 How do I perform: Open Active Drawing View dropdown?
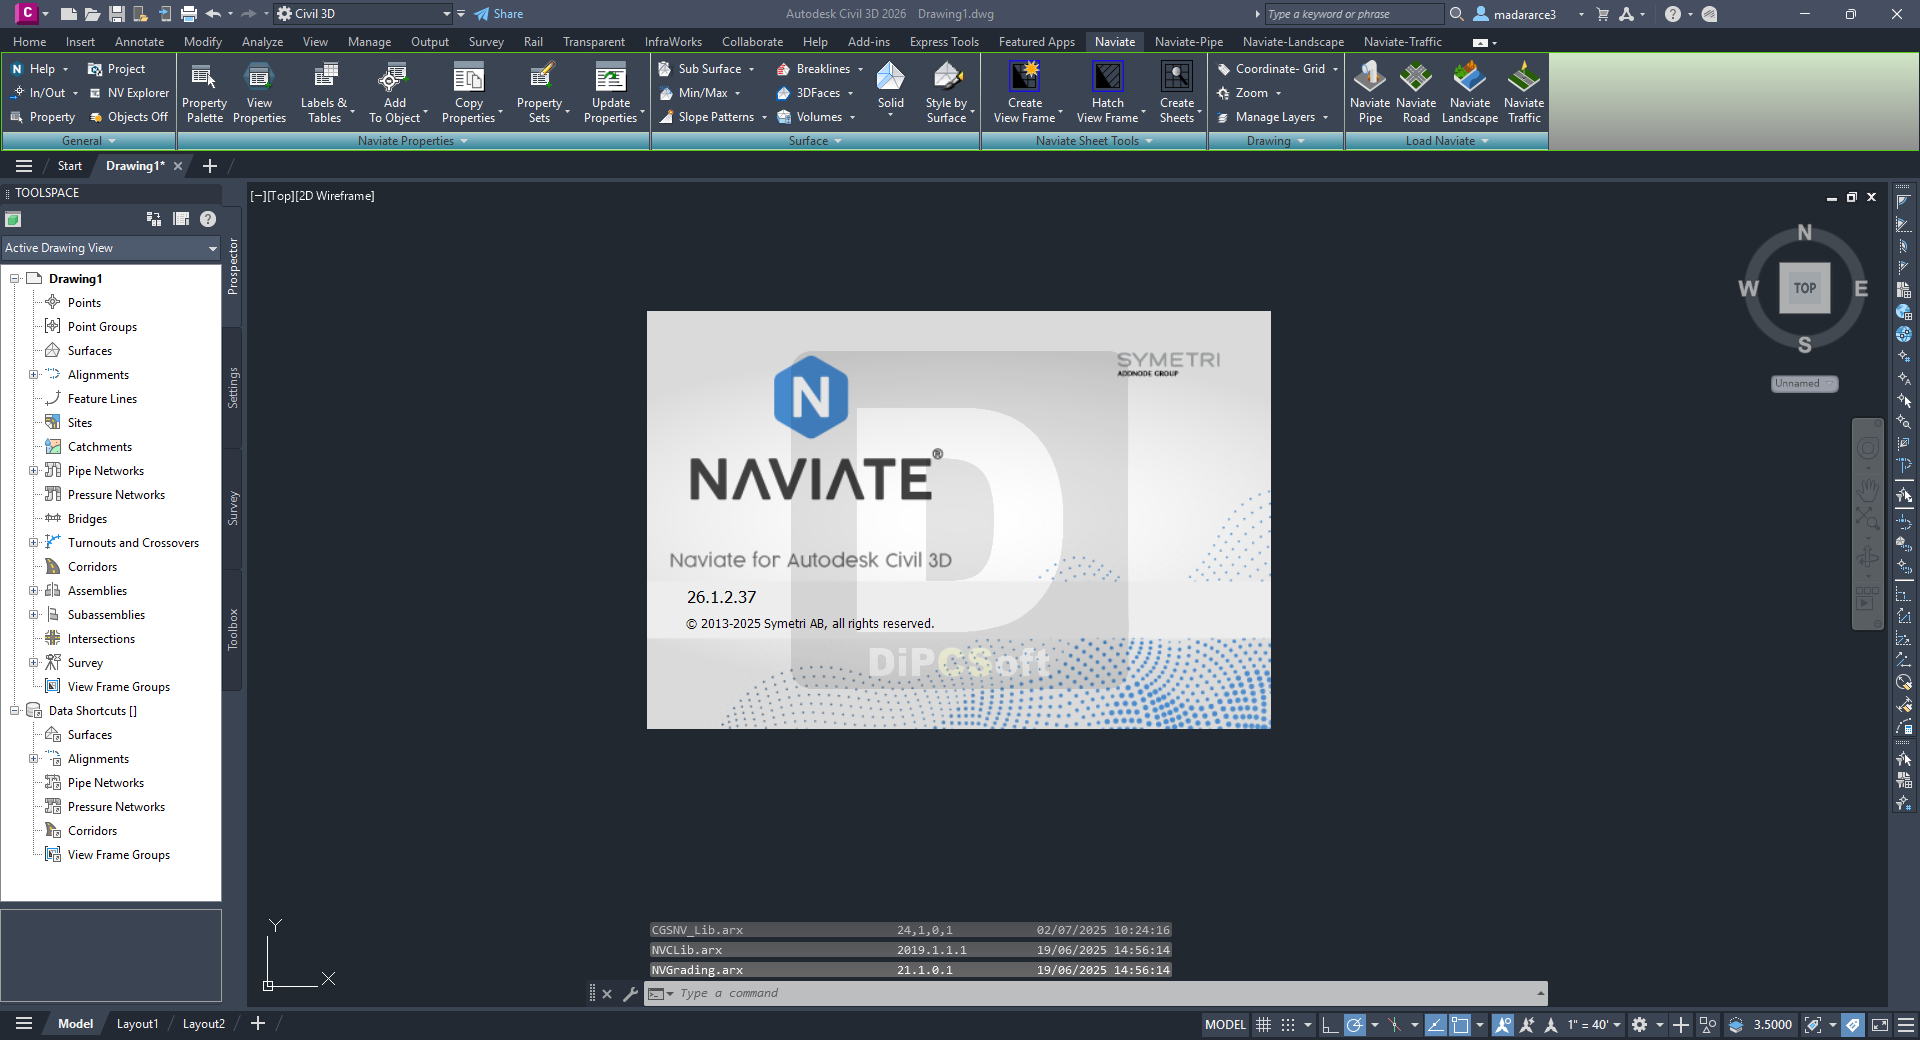pyautogui.click(x=111, y=248)
